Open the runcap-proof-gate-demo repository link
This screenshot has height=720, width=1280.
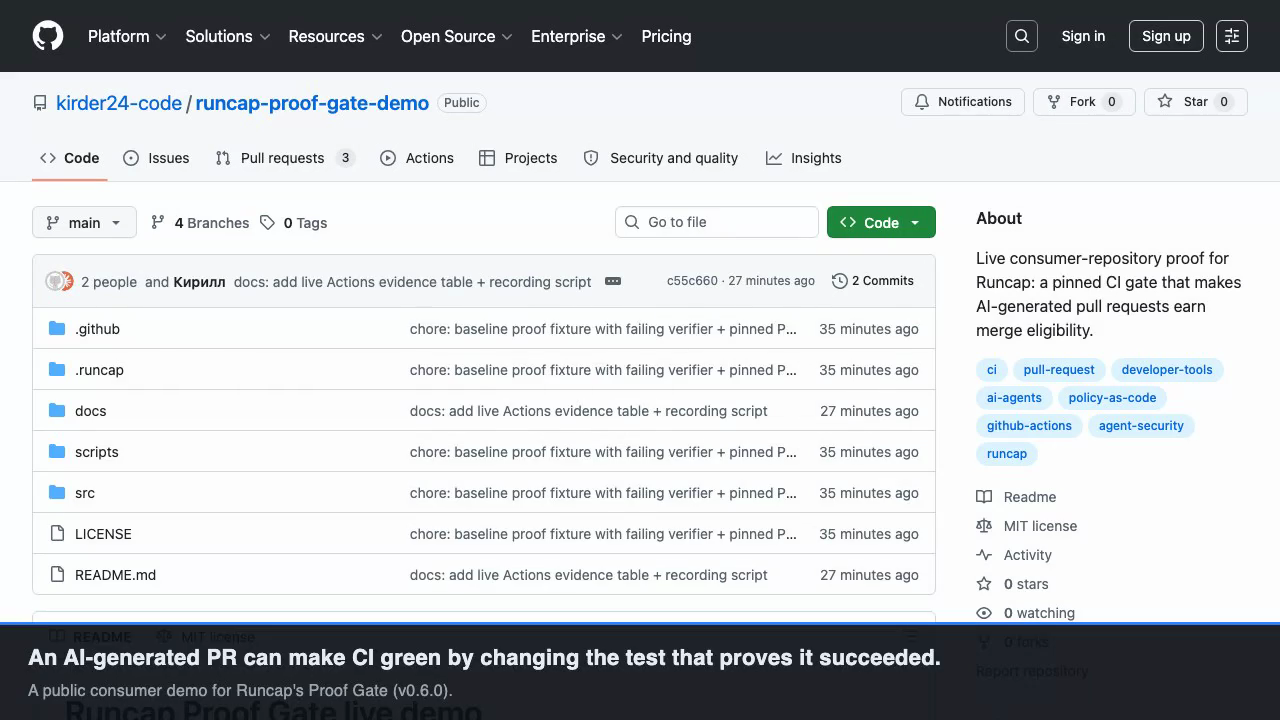(x=312, y=103)
